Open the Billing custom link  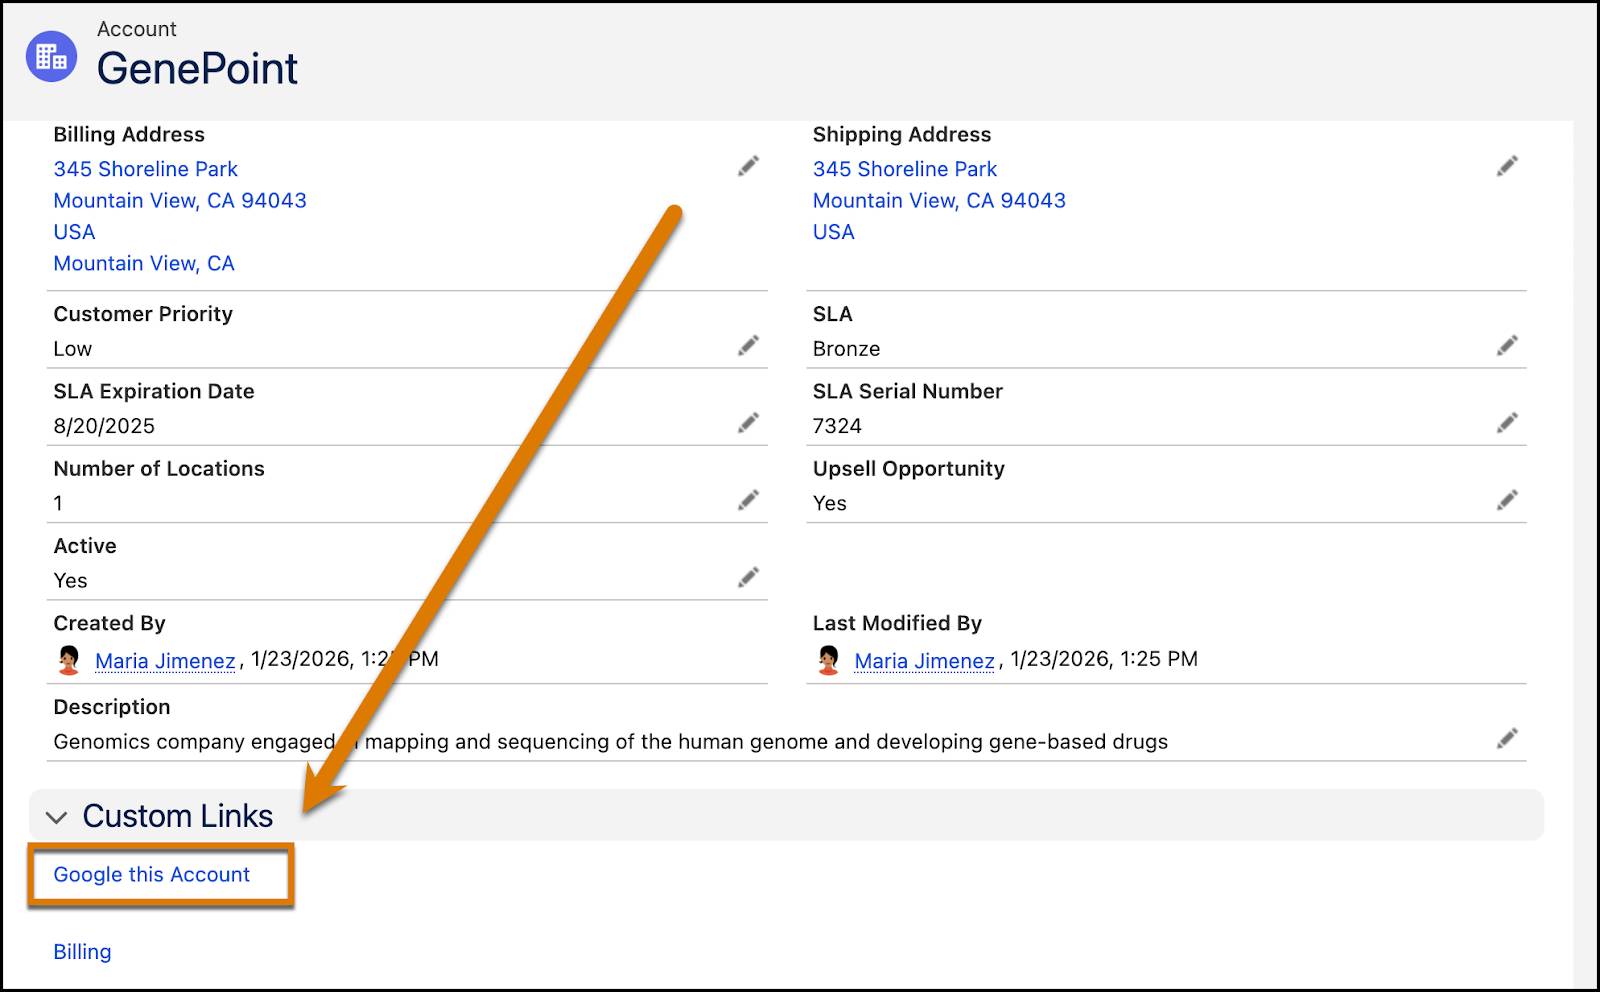pyautogui.click(x=82, y=952)
